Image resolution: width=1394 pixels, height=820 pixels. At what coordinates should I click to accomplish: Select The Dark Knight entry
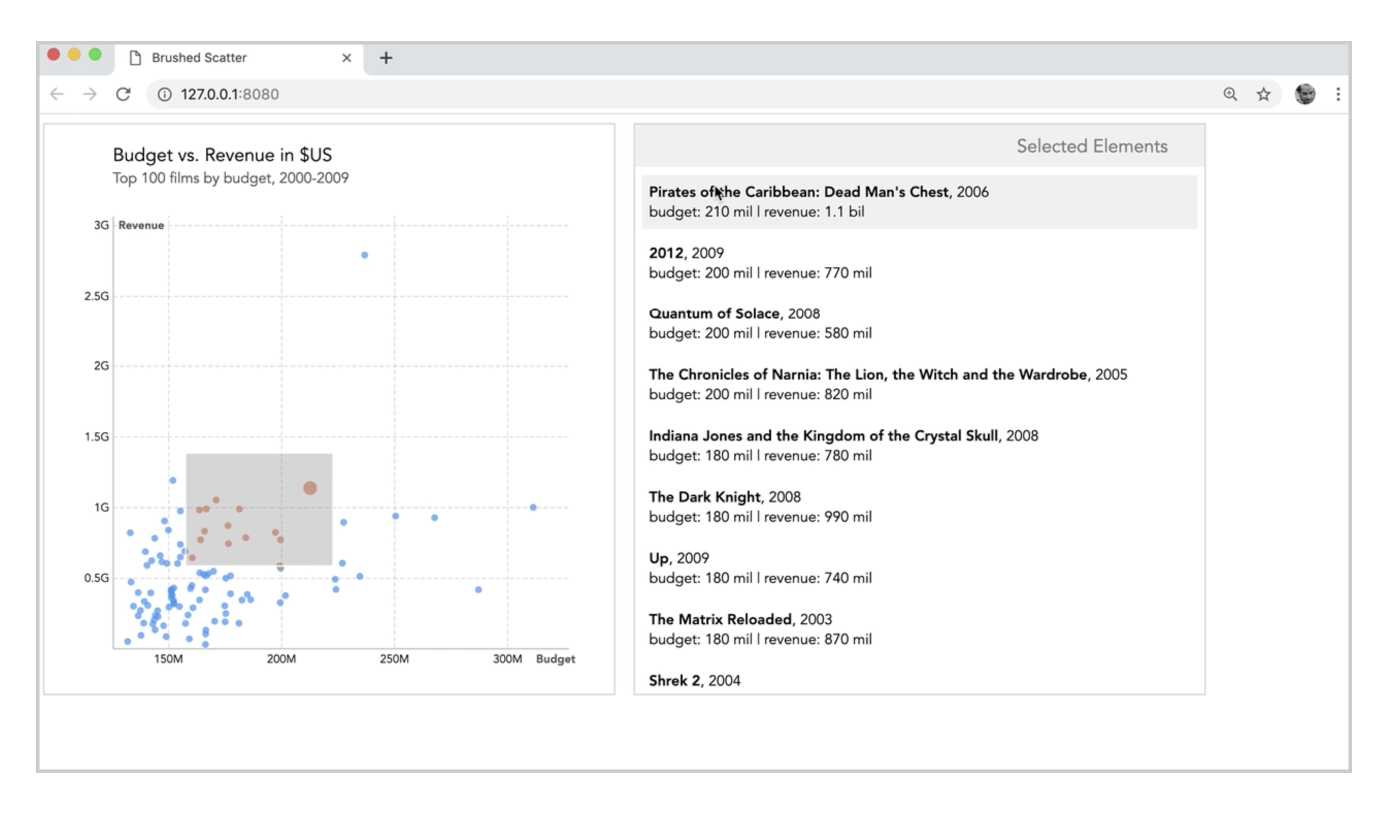click(919, 507)
